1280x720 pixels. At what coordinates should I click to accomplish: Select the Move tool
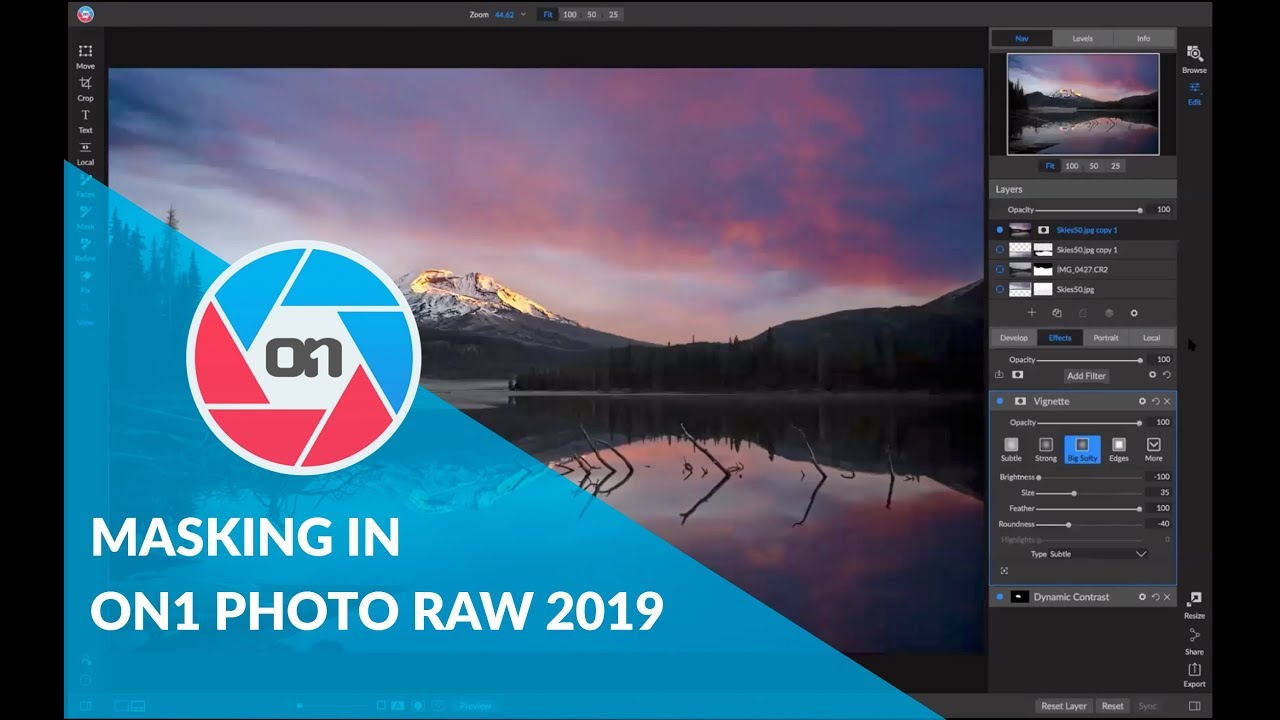(85, 56)
